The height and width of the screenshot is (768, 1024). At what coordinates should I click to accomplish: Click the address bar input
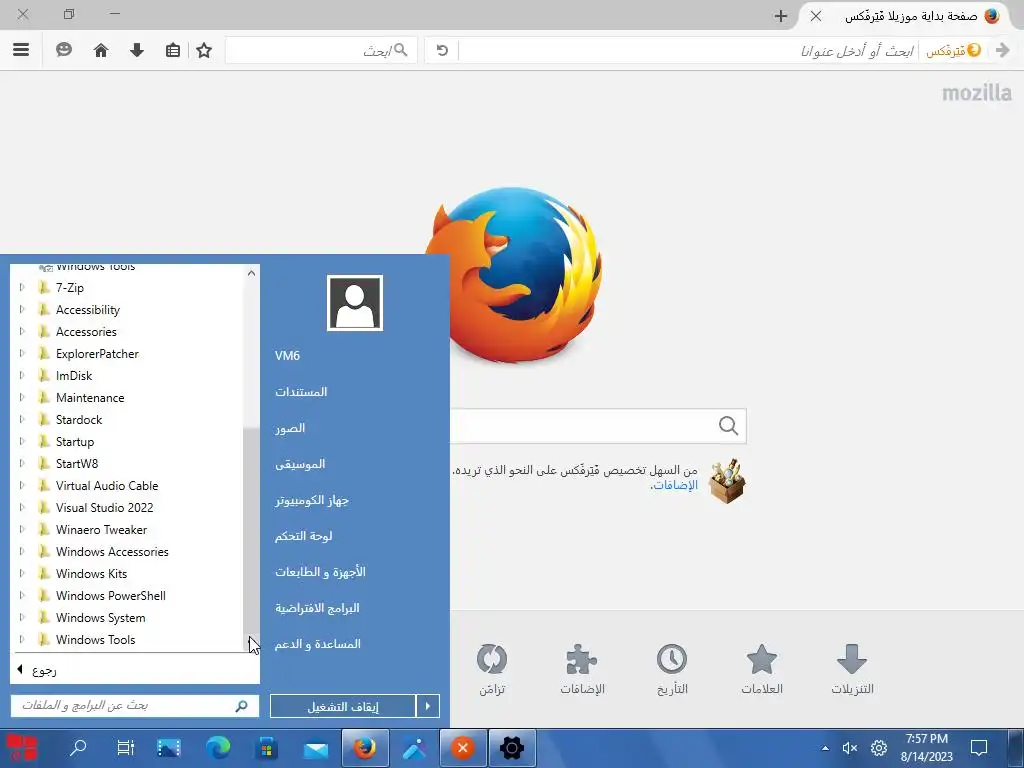coord(689,50)
